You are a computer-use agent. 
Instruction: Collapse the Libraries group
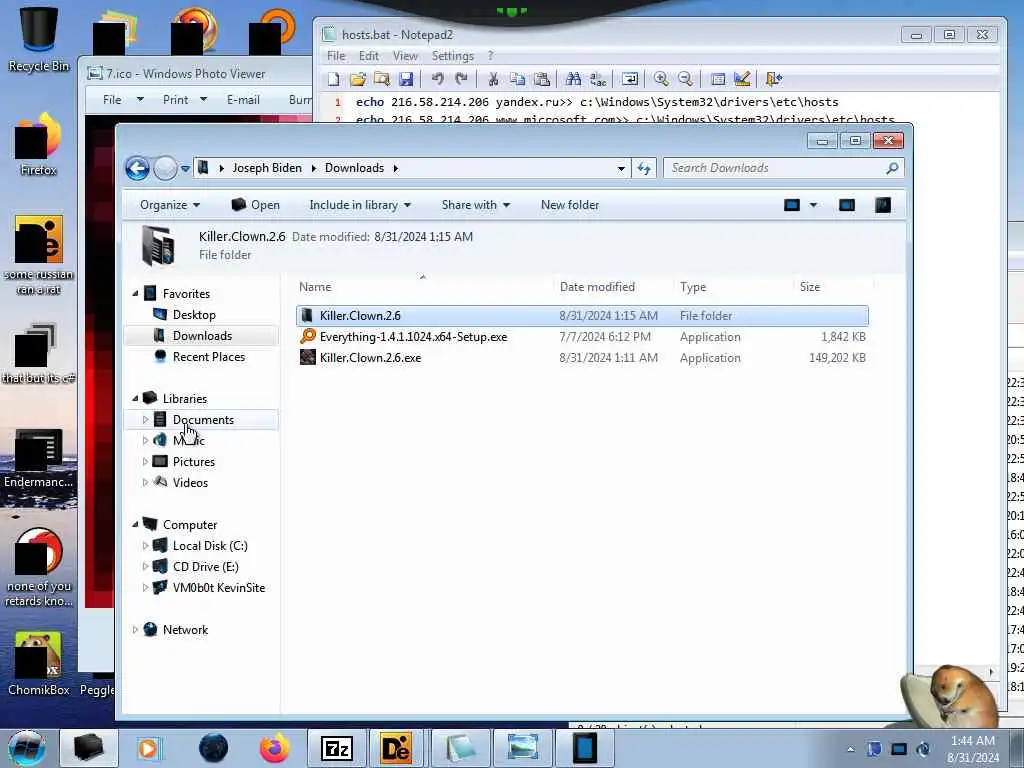tap(135, 398)
